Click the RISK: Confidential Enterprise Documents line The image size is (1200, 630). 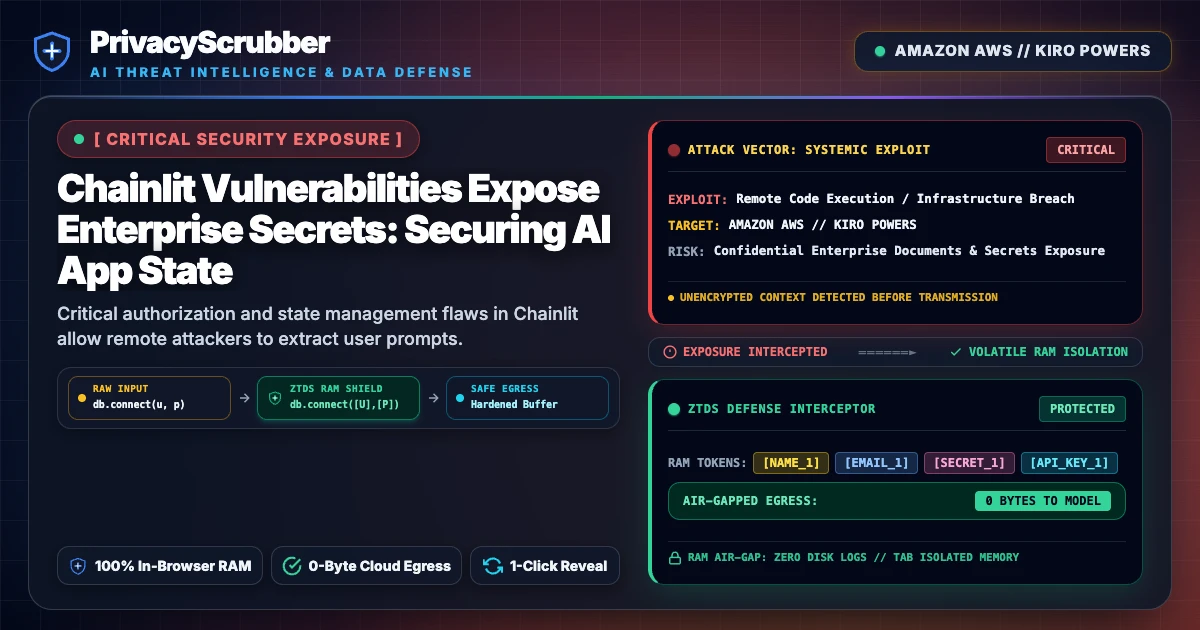tap(886, 250)
